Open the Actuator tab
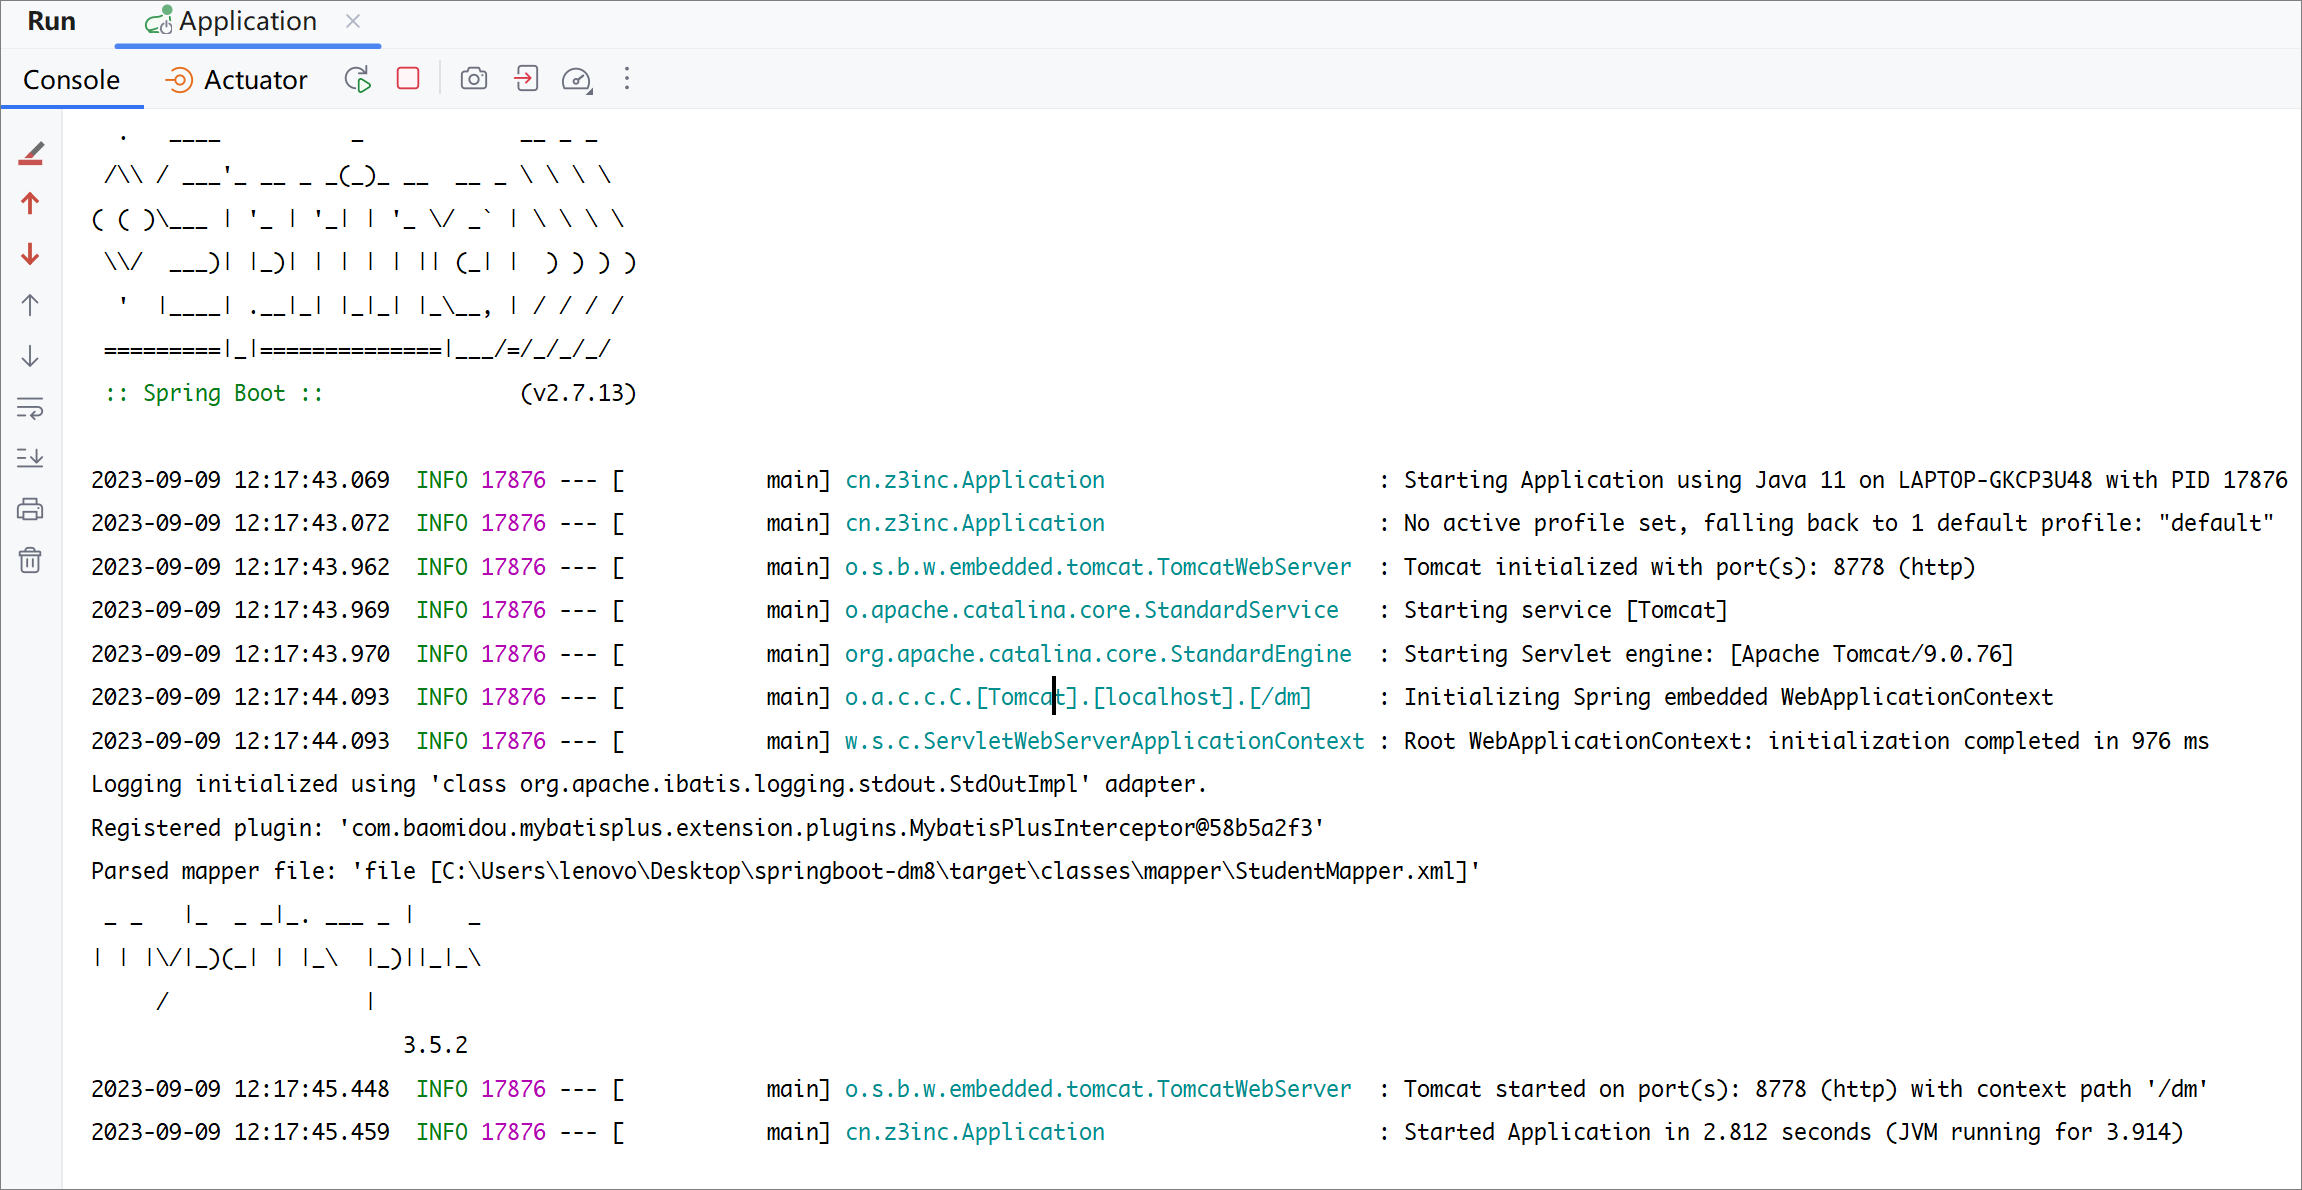2302x1190 pixels. pos(235,79)
